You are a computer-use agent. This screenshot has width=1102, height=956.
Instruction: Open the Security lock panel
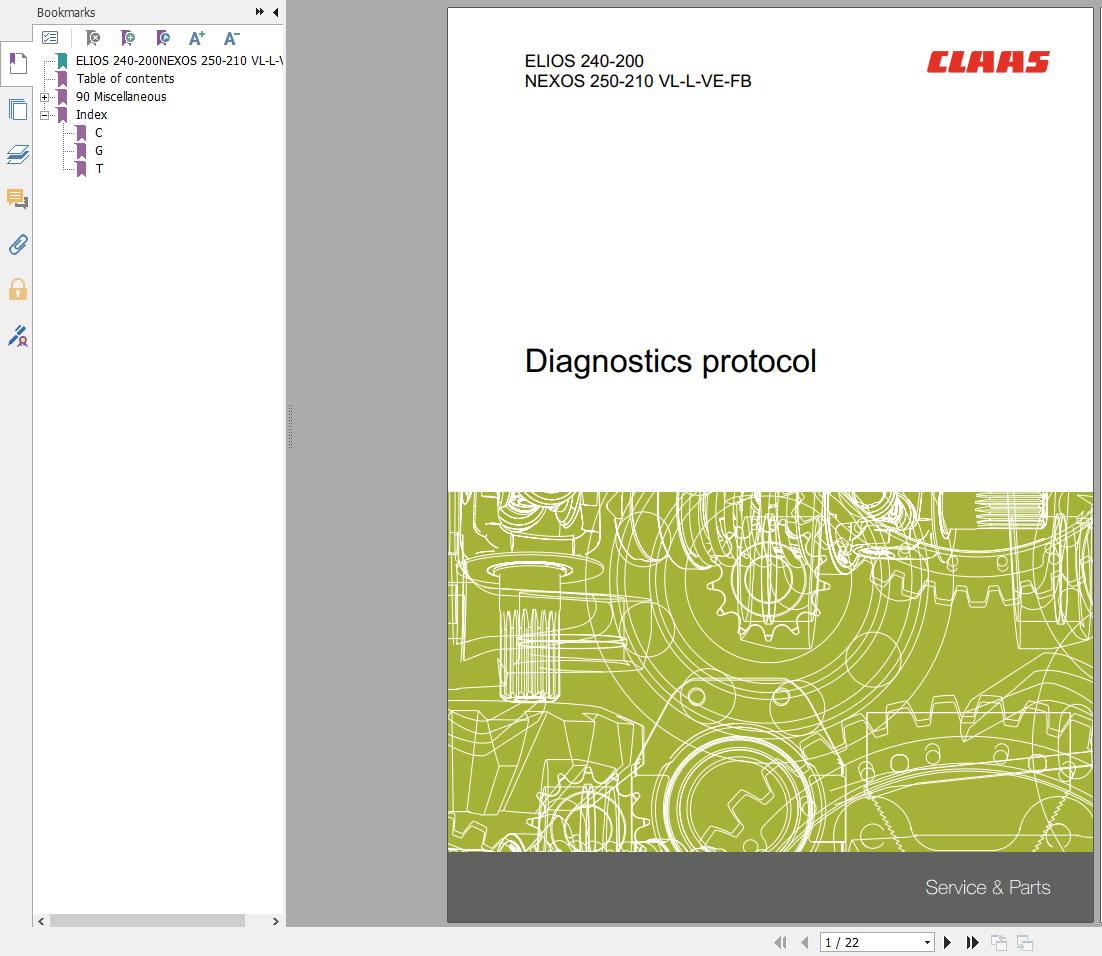click(16, 290)
